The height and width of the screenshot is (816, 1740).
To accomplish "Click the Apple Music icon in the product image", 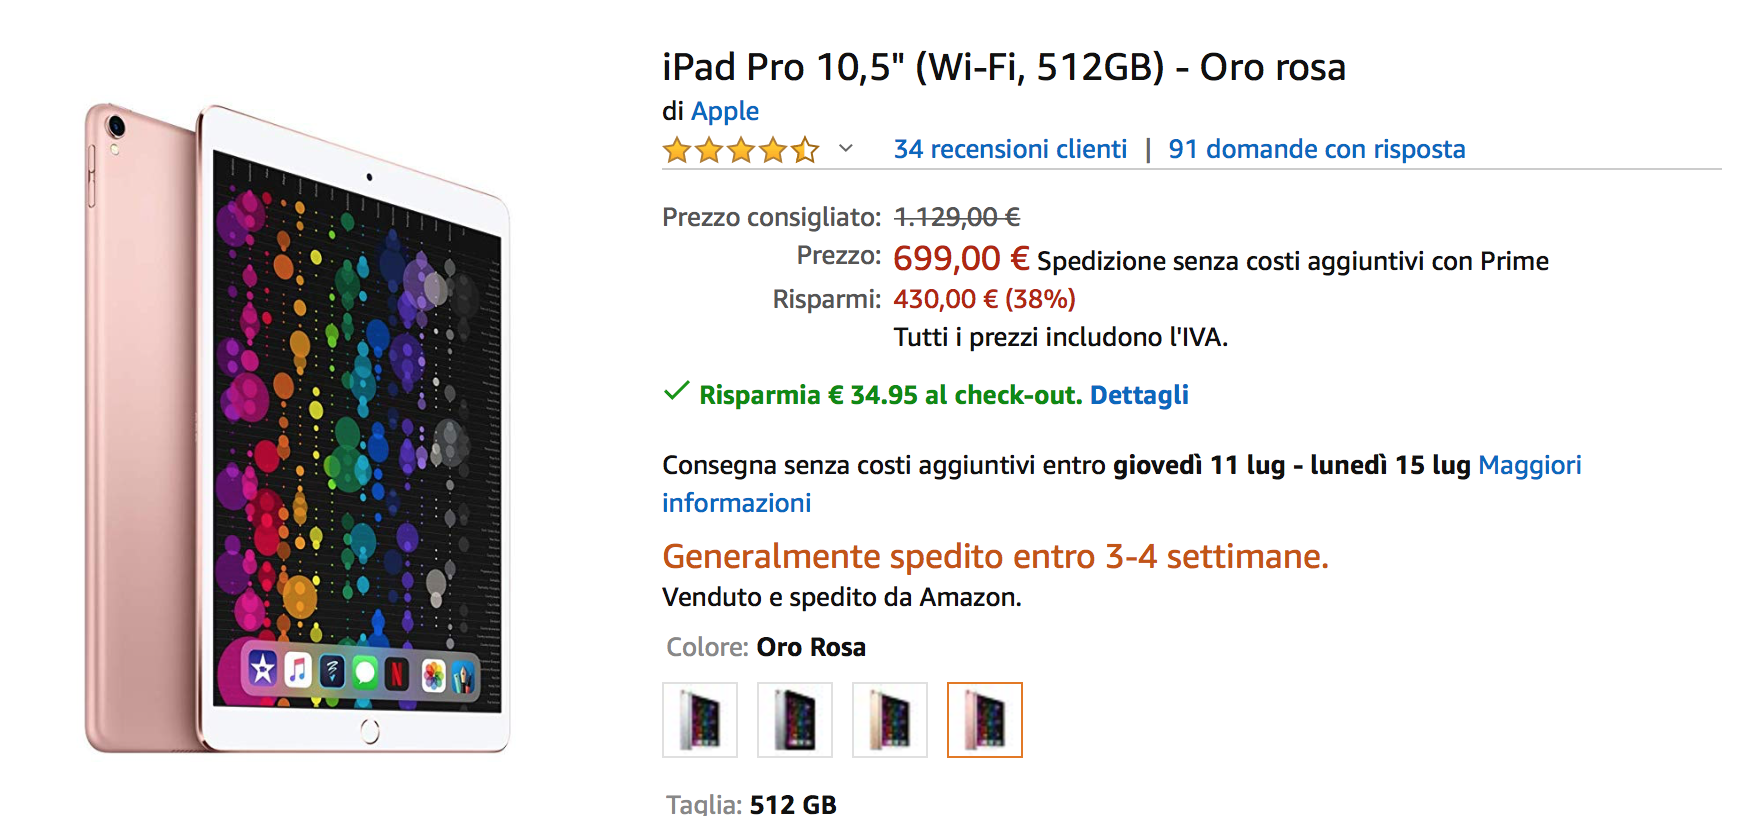I will pyautogui.click(x=298, y=670).
